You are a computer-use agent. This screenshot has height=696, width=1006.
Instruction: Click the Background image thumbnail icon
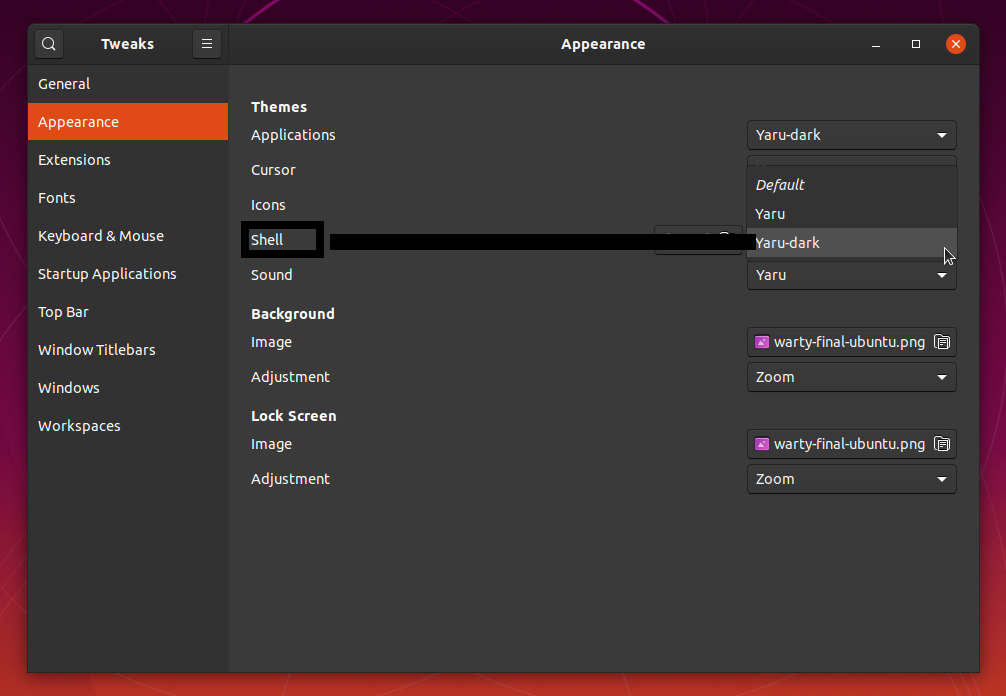click(762, 342)
